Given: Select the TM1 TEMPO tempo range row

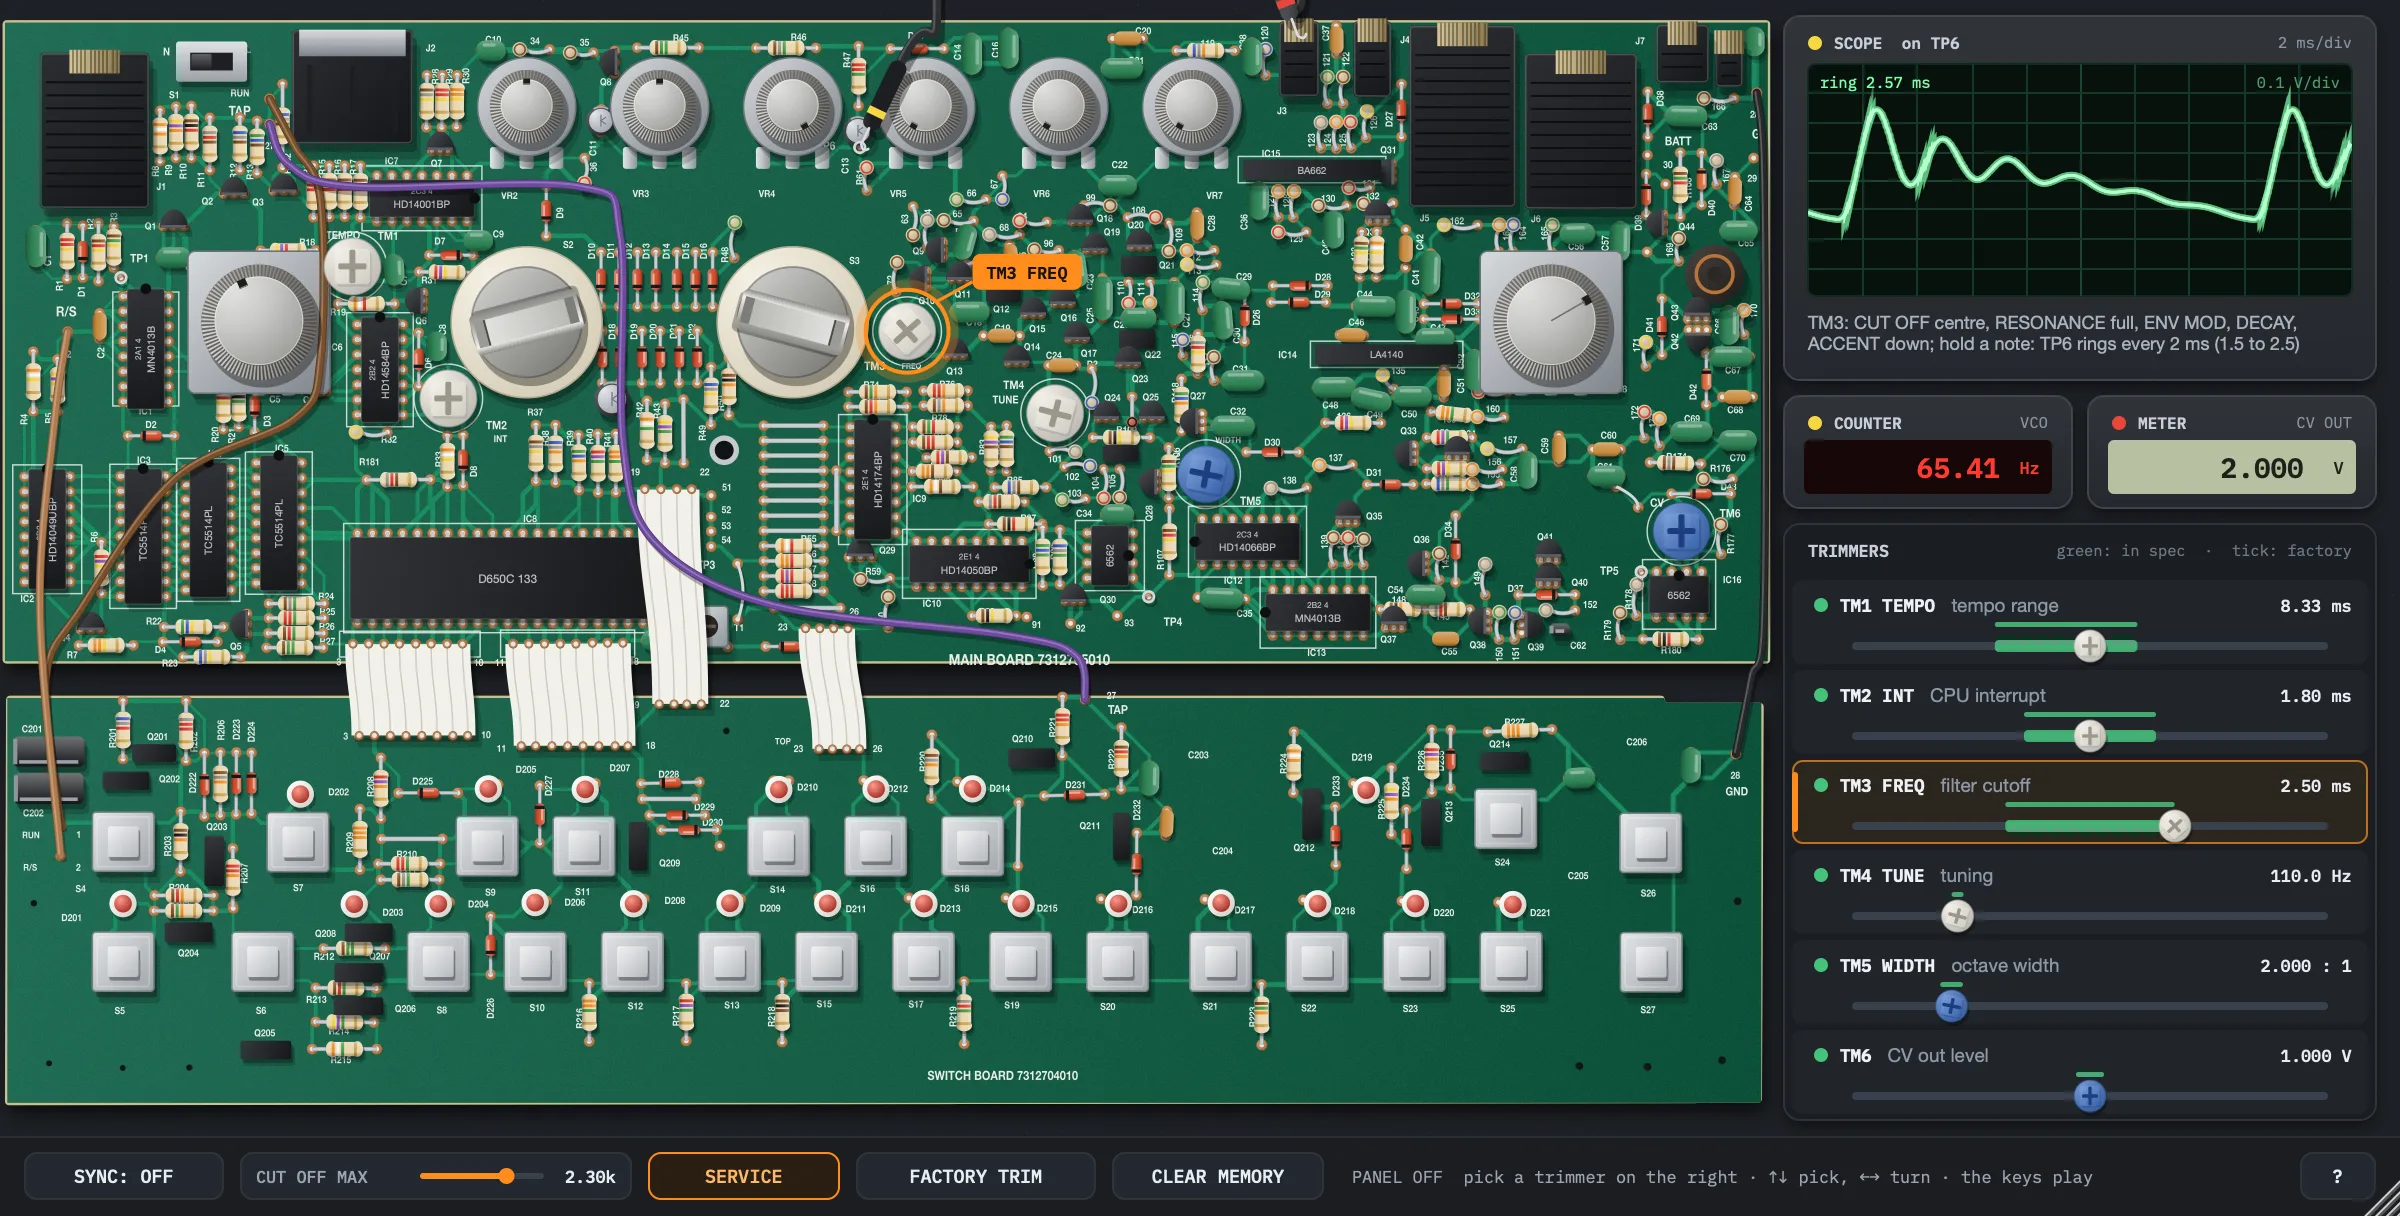Looking at the screenshot, I should pyautogui.click(x=2079, y=625).
